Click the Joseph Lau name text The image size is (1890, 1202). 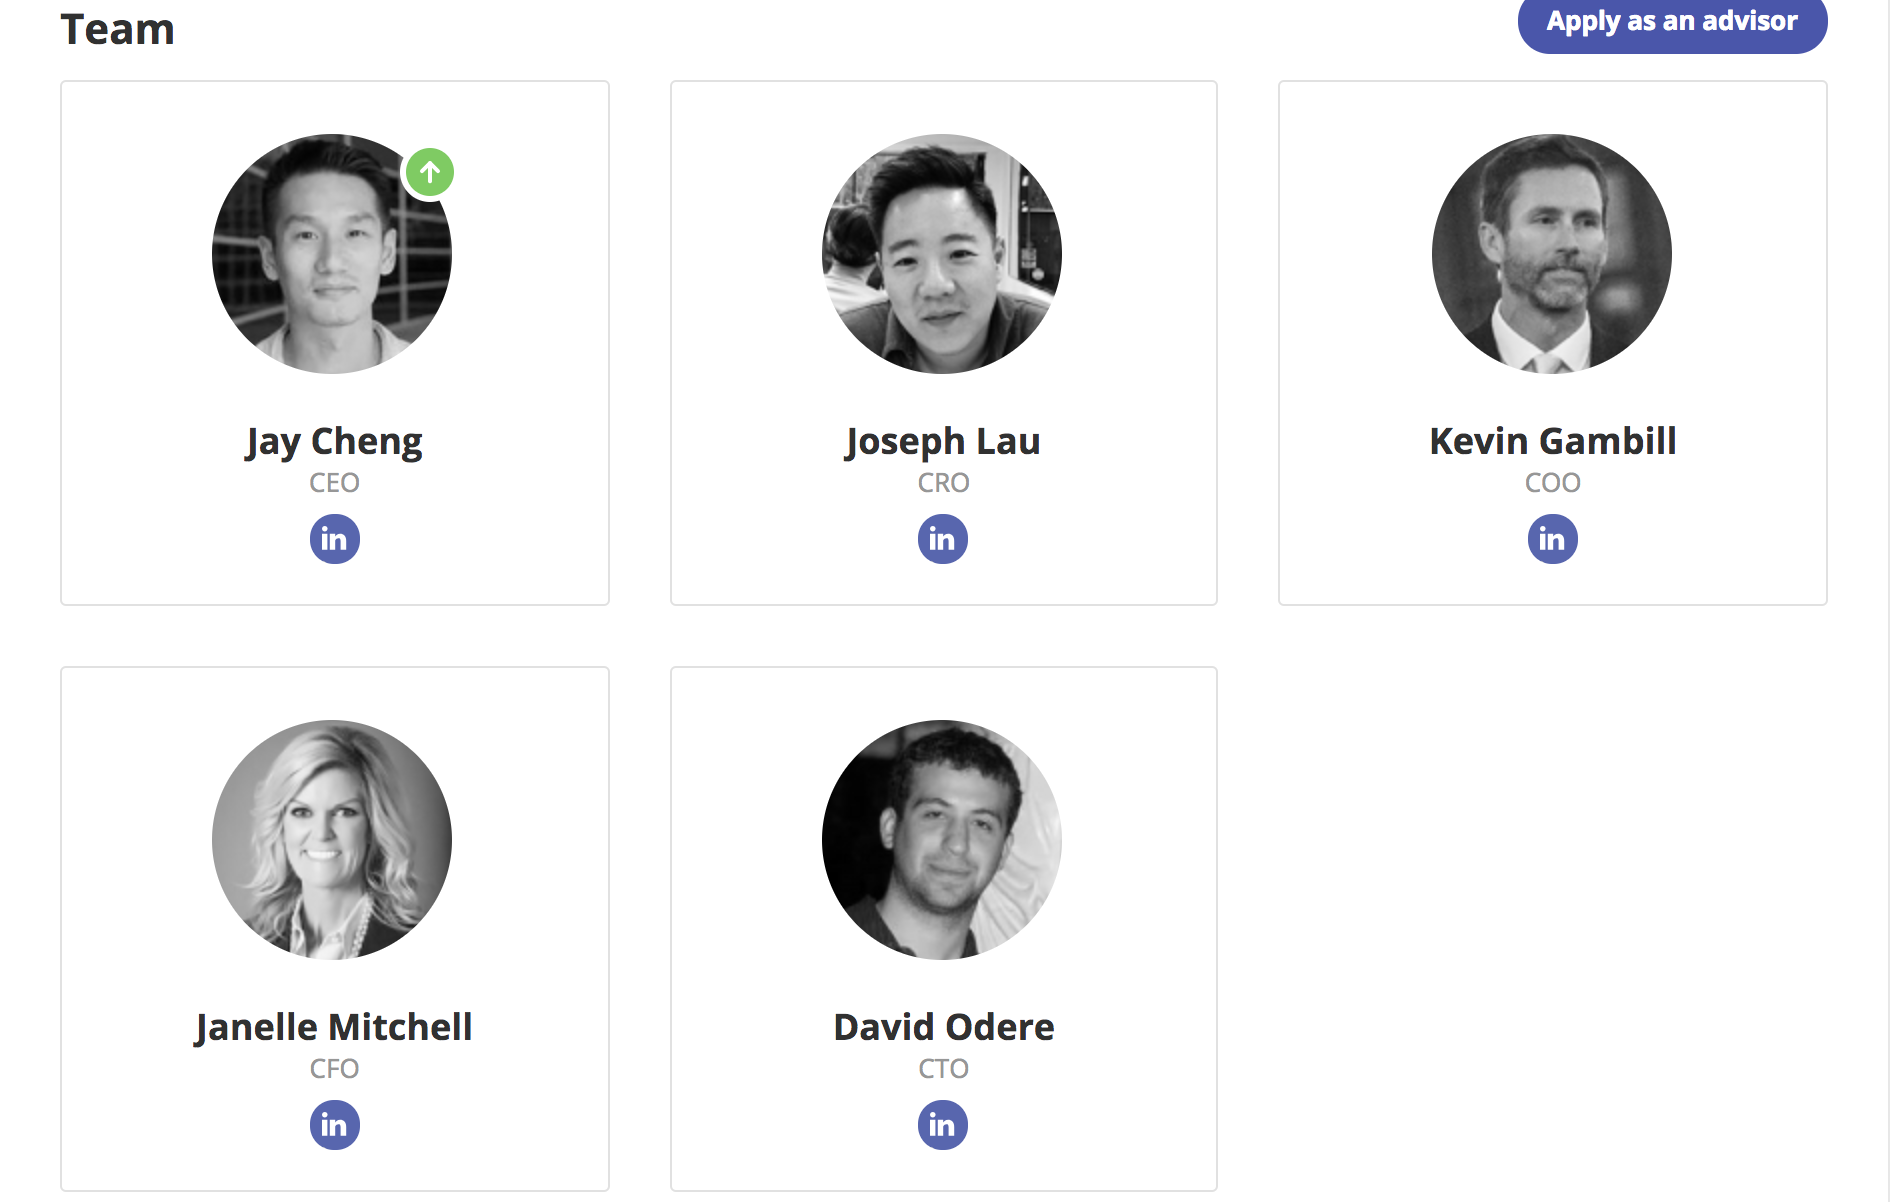coord(943,441)
